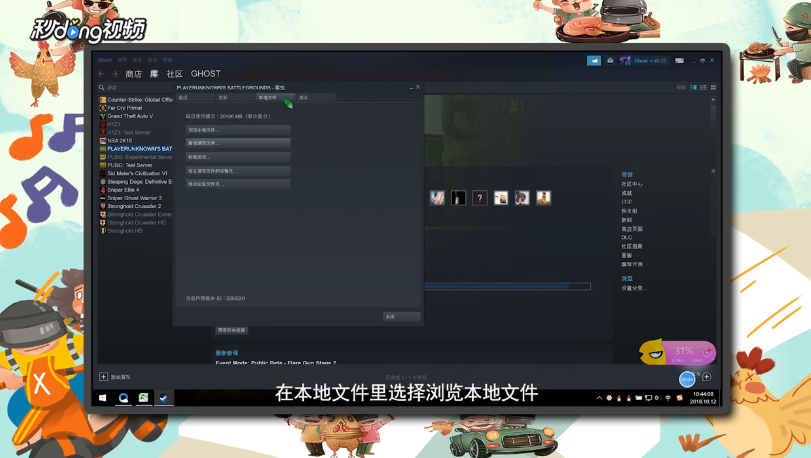Click the NBA 2K18 game icon
Image resolution: width=811 pixels, height=458 pixels.
(x=103, y=141)
